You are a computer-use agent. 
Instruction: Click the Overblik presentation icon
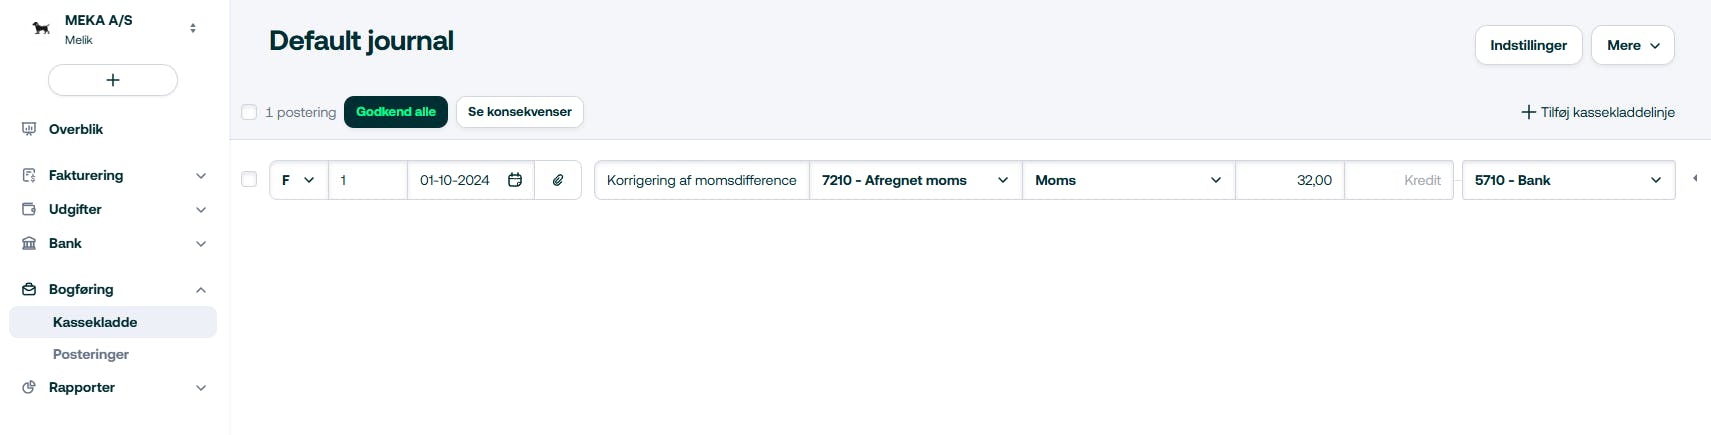(29, 129)
